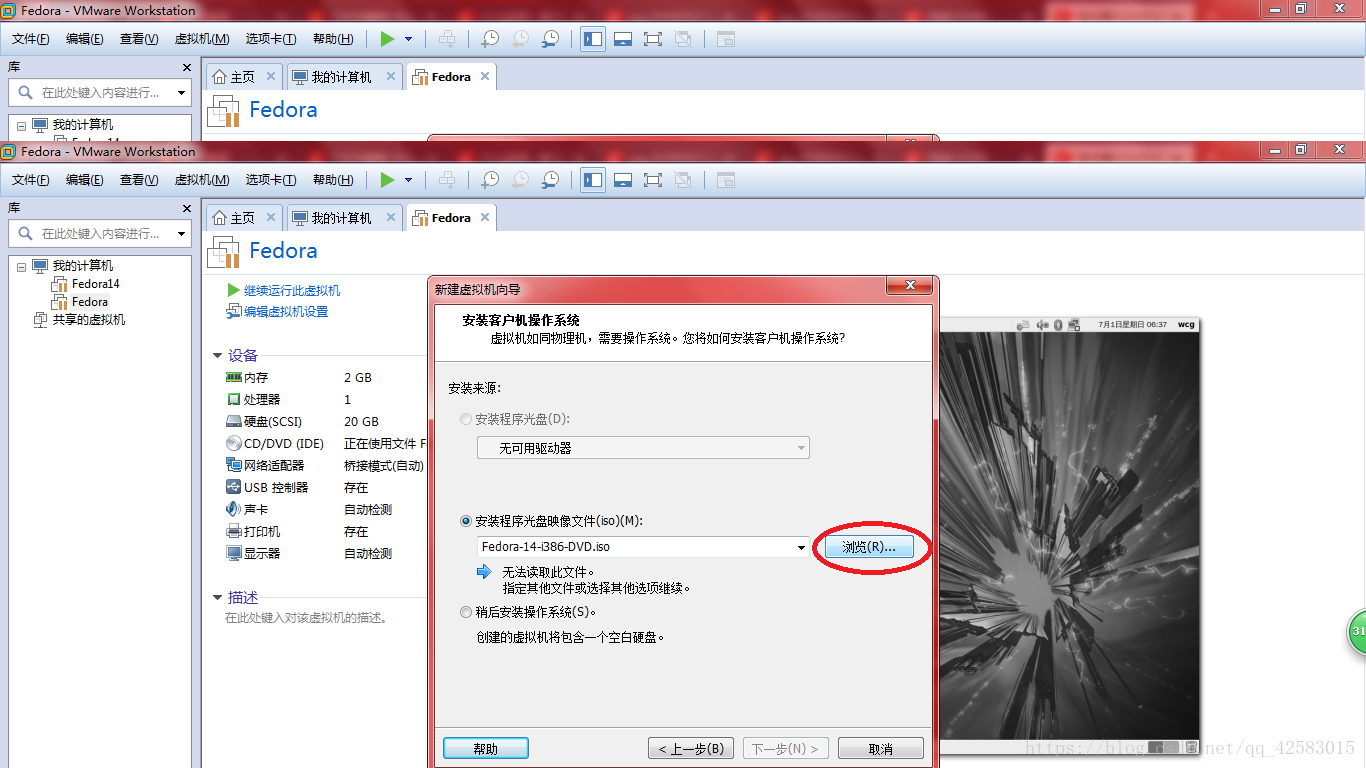Select 安装程序光盘映像文件(iso) radio option

pos(466,521)
